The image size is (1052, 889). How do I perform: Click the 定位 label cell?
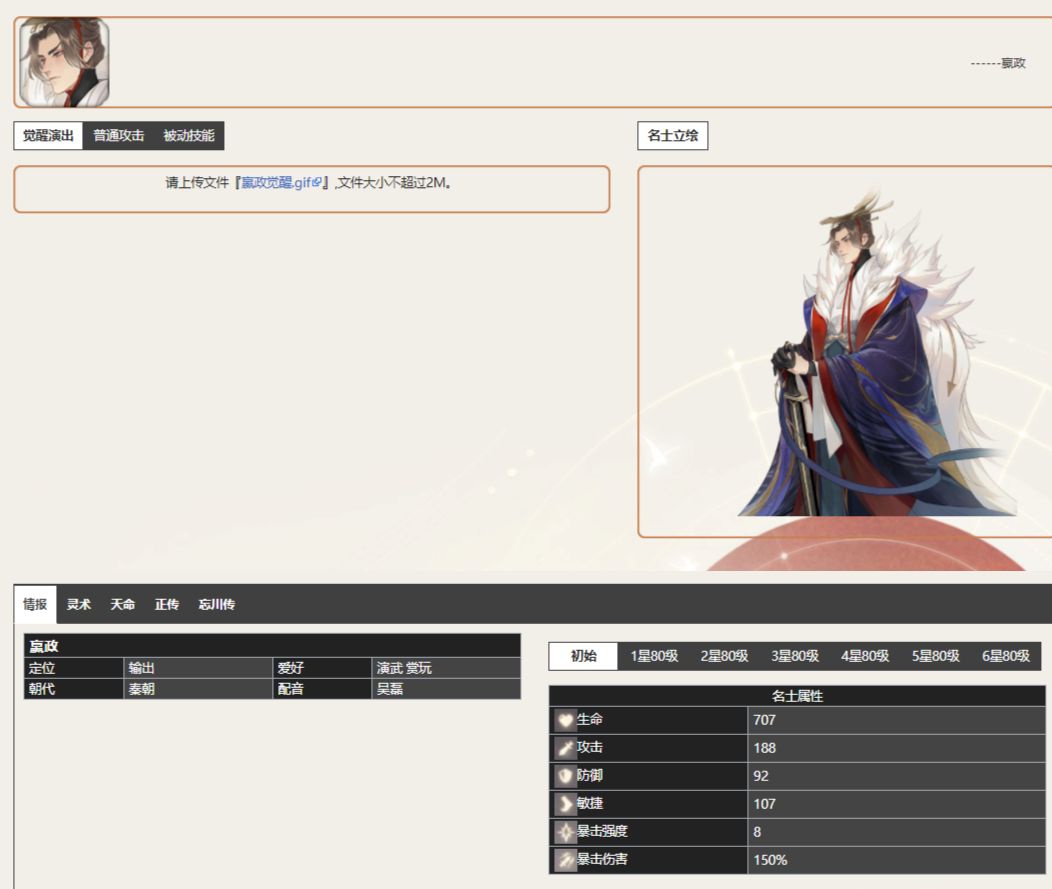tap(74, 668)
